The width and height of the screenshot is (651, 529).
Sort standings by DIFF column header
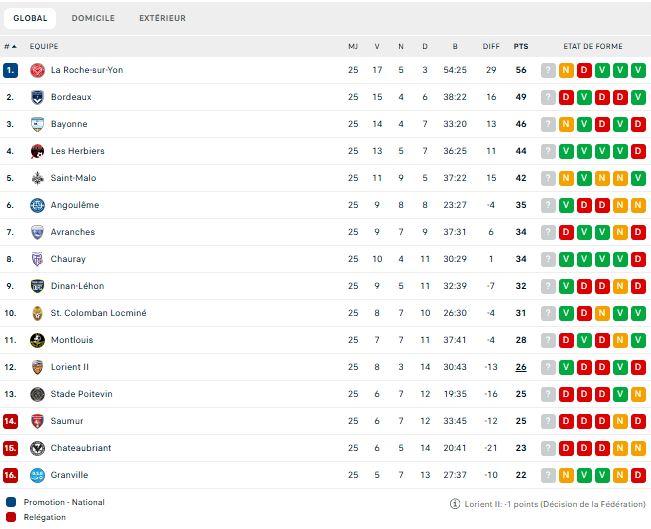(491, 46)
